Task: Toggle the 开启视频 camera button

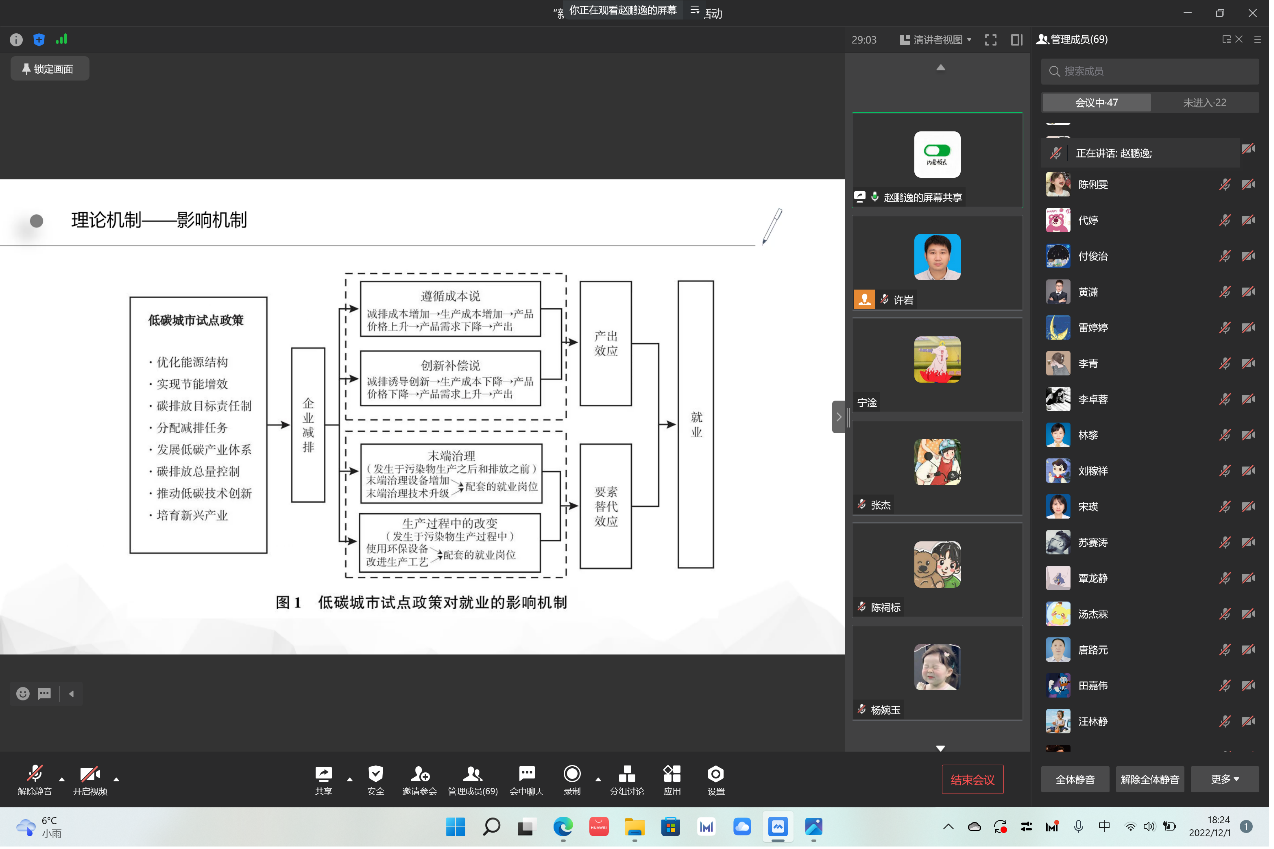Action: pyautogui.click(x=90, y=775)
